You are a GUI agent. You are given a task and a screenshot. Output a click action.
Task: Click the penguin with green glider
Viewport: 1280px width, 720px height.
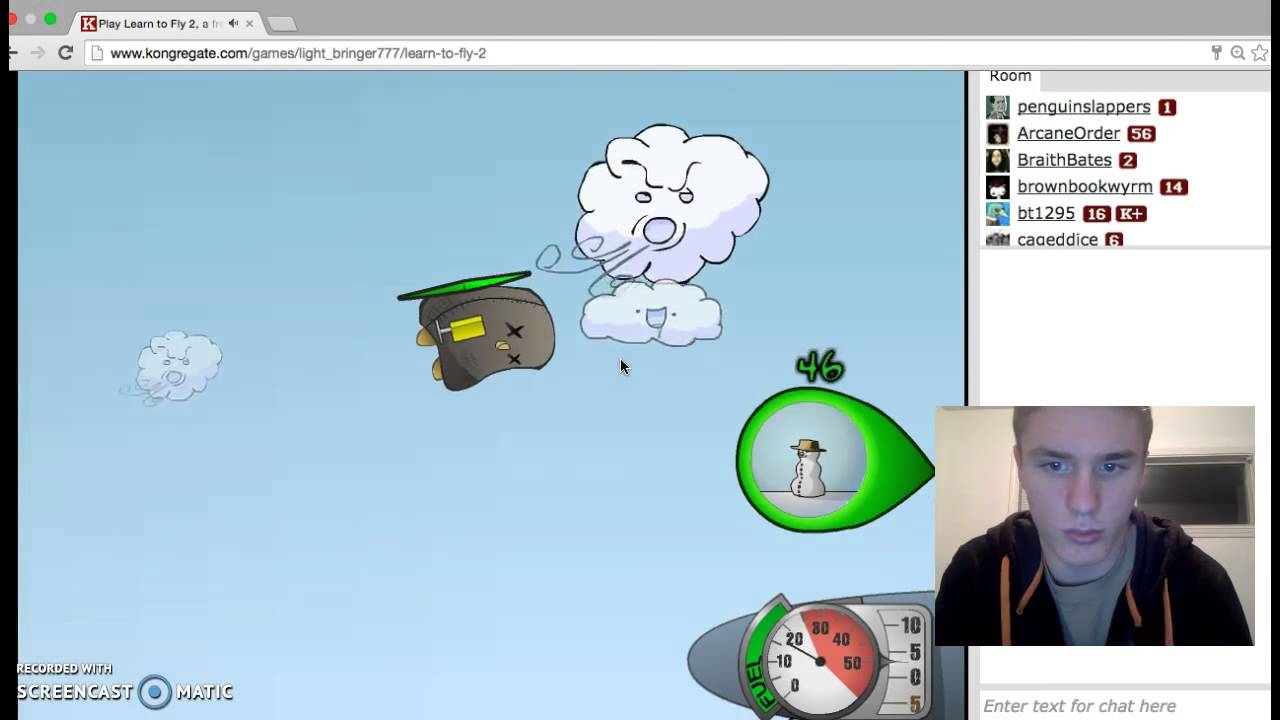click(478, 330)
